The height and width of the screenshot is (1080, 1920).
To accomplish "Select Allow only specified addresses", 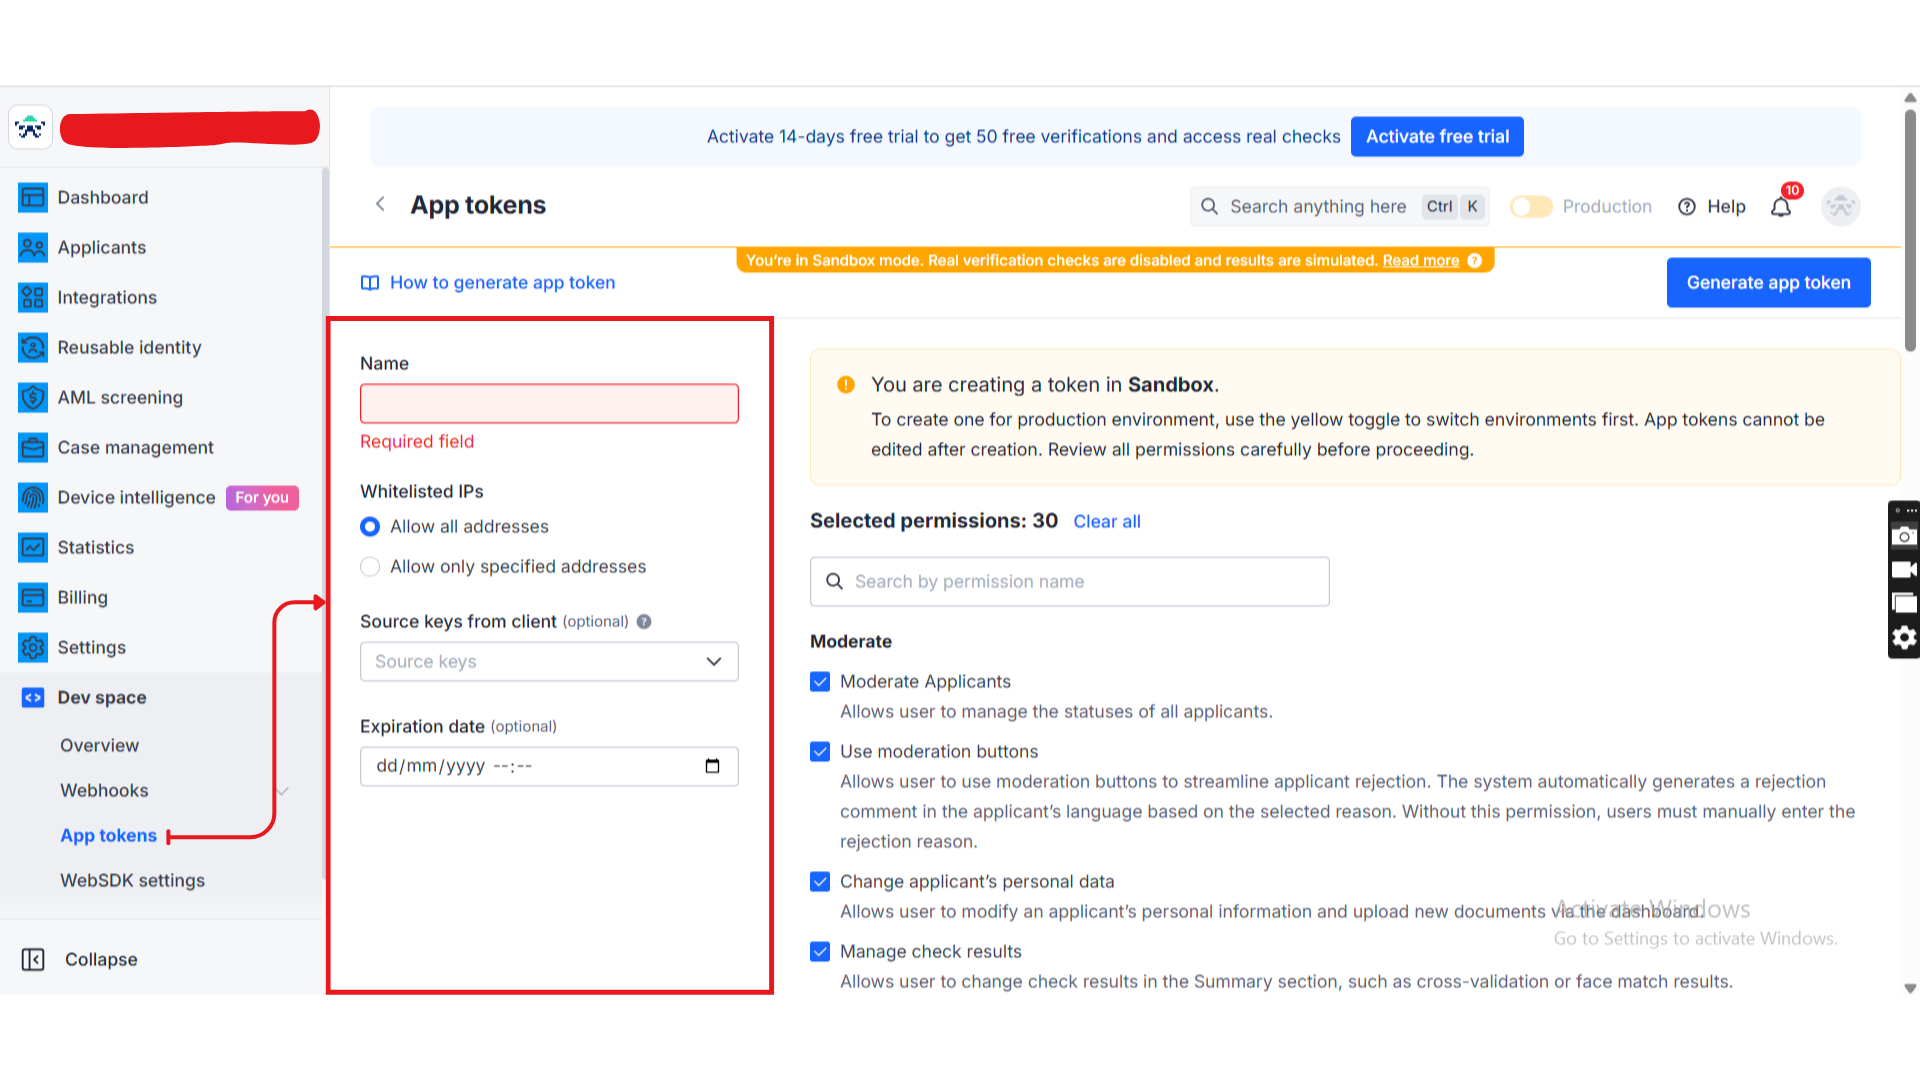I will [370, 567].
